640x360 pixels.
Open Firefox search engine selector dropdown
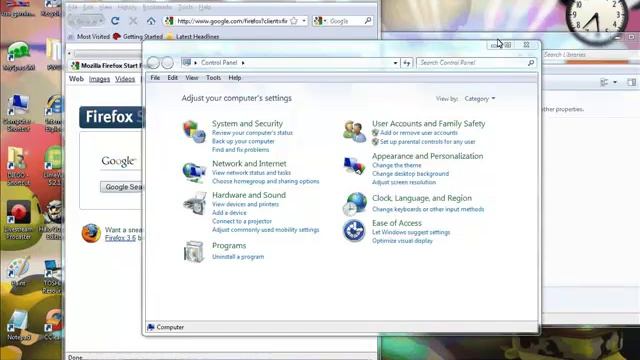[320, 21]
